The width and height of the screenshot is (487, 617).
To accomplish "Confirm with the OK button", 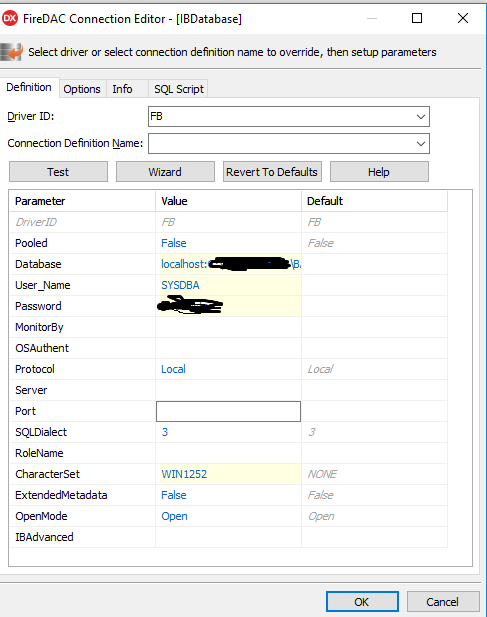I will (x=362, y=602).
